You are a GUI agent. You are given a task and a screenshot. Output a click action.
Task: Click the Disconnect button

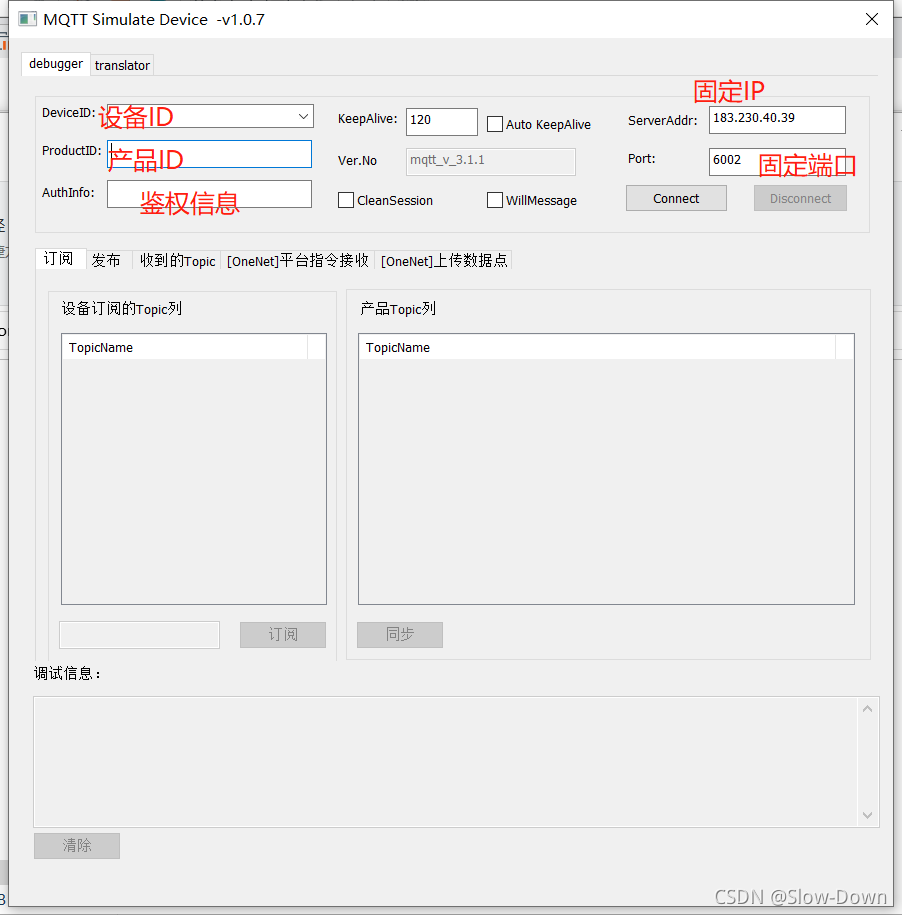point(799,198)
